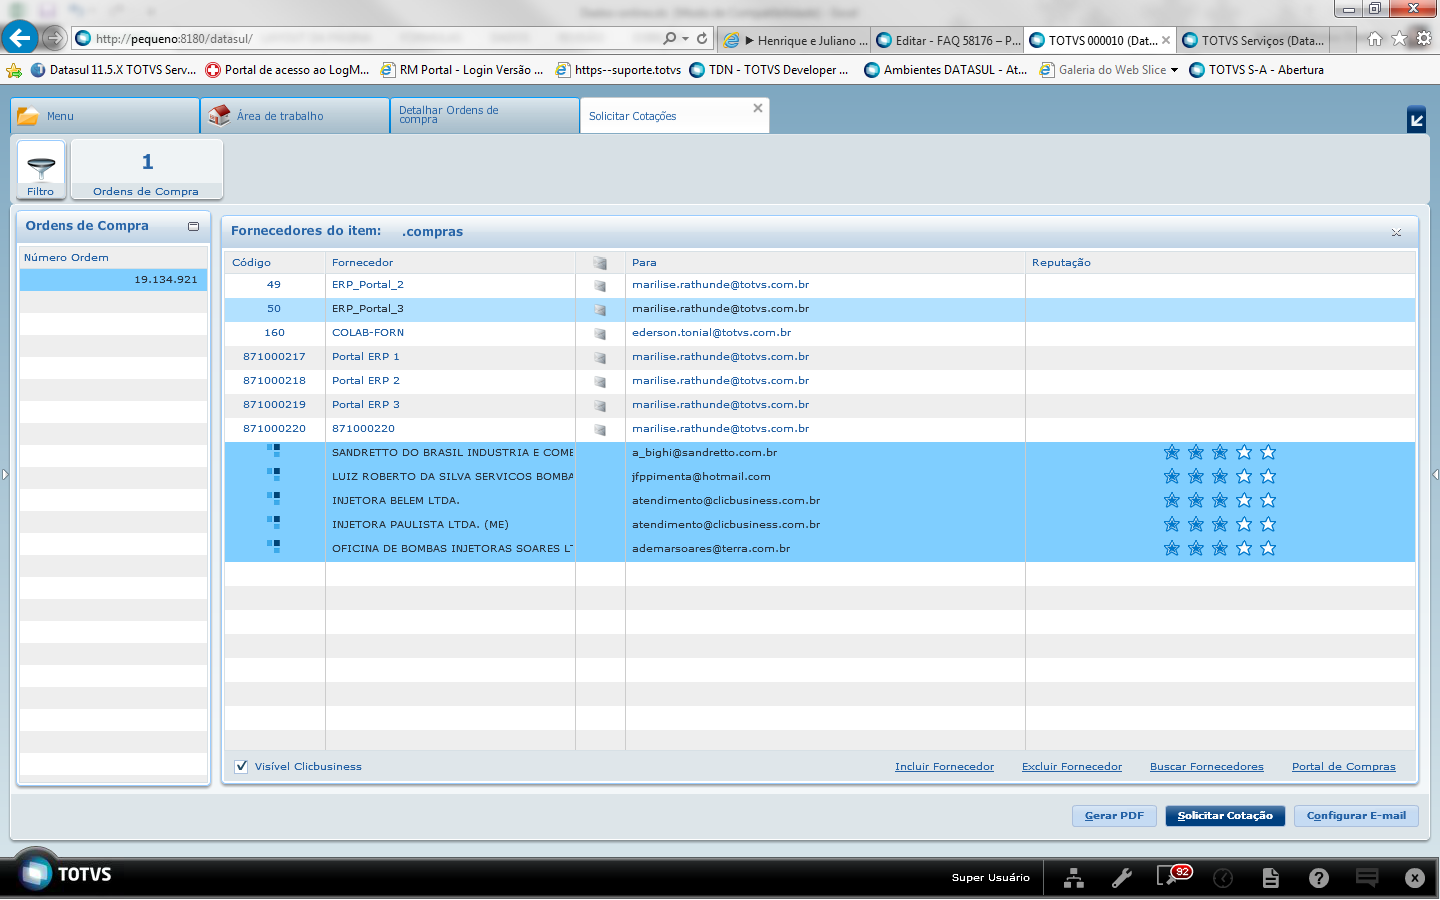The height and width of the screenshot is (900, 1440).
Task: Expand the left side panel arrow
Action: [x=4, y=474]
